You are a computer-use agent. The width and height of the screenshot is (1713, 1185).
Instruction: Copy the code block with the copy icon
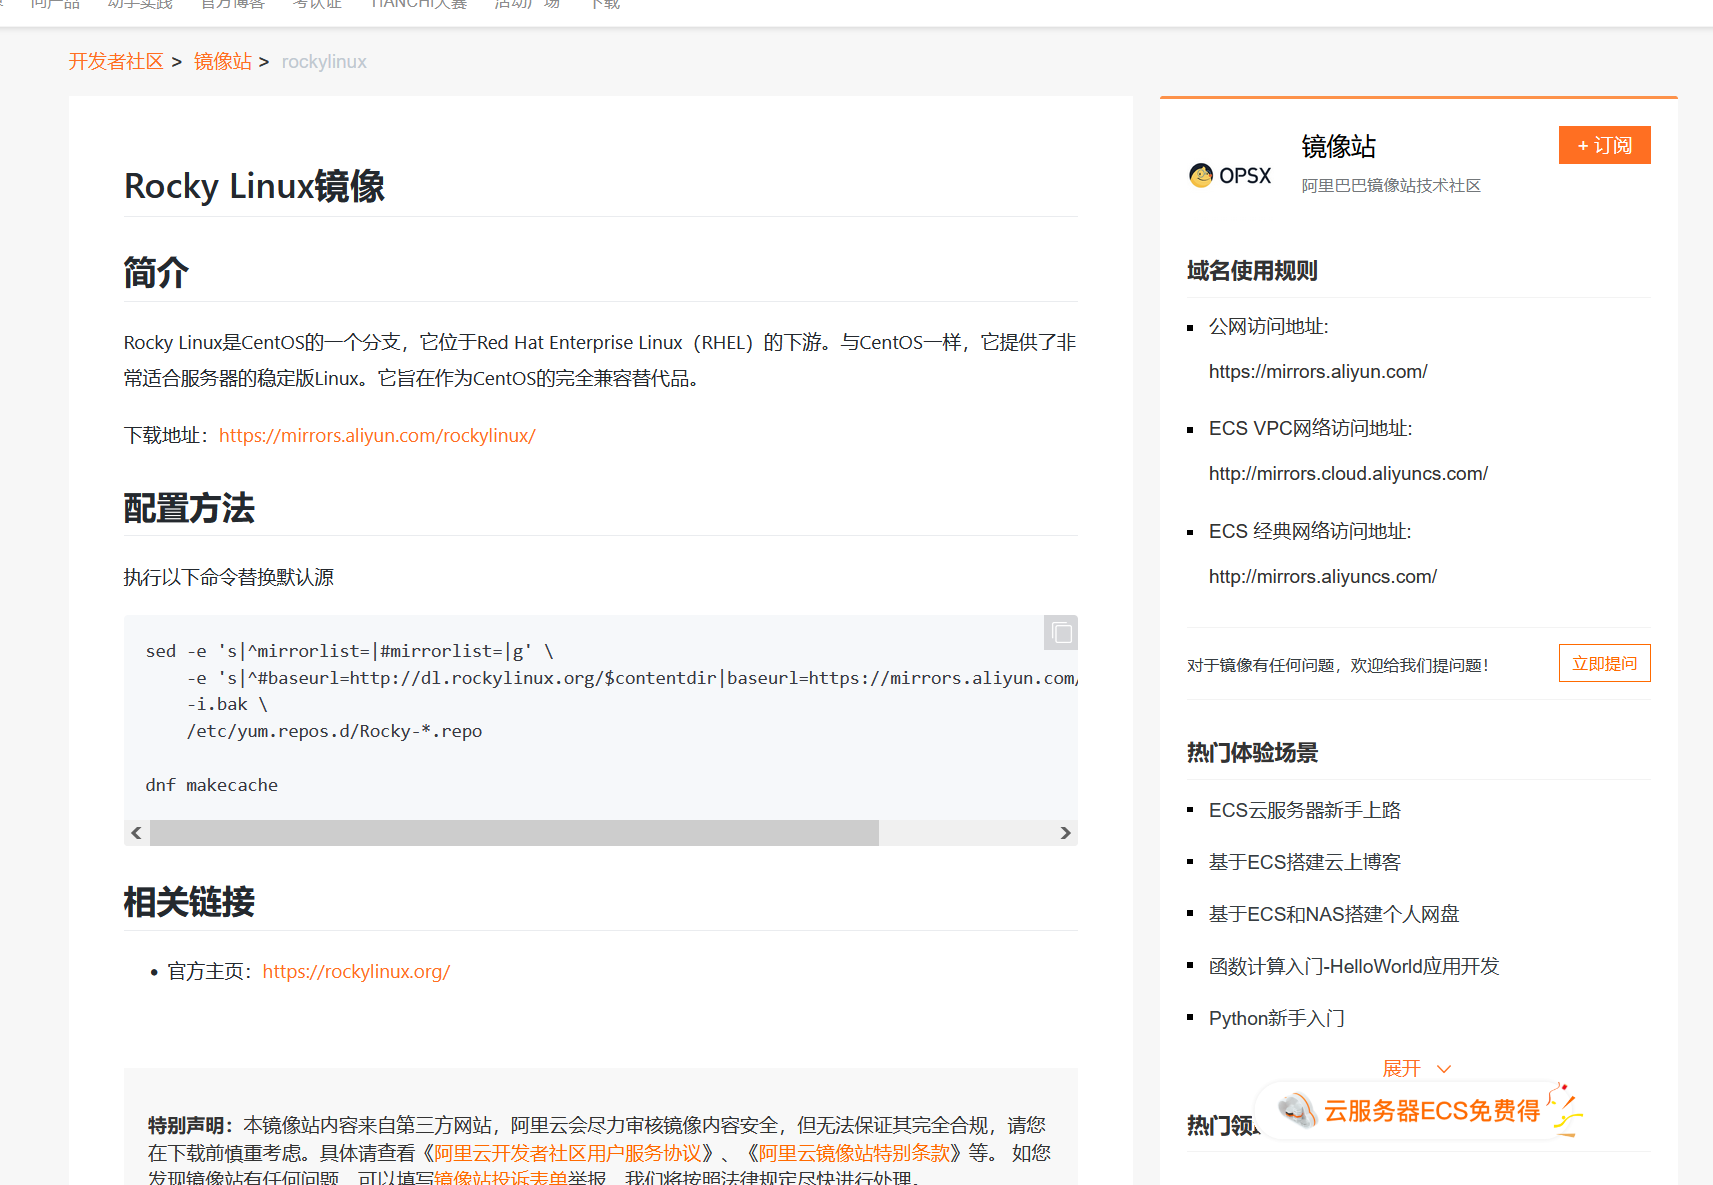pos(1061,633)
